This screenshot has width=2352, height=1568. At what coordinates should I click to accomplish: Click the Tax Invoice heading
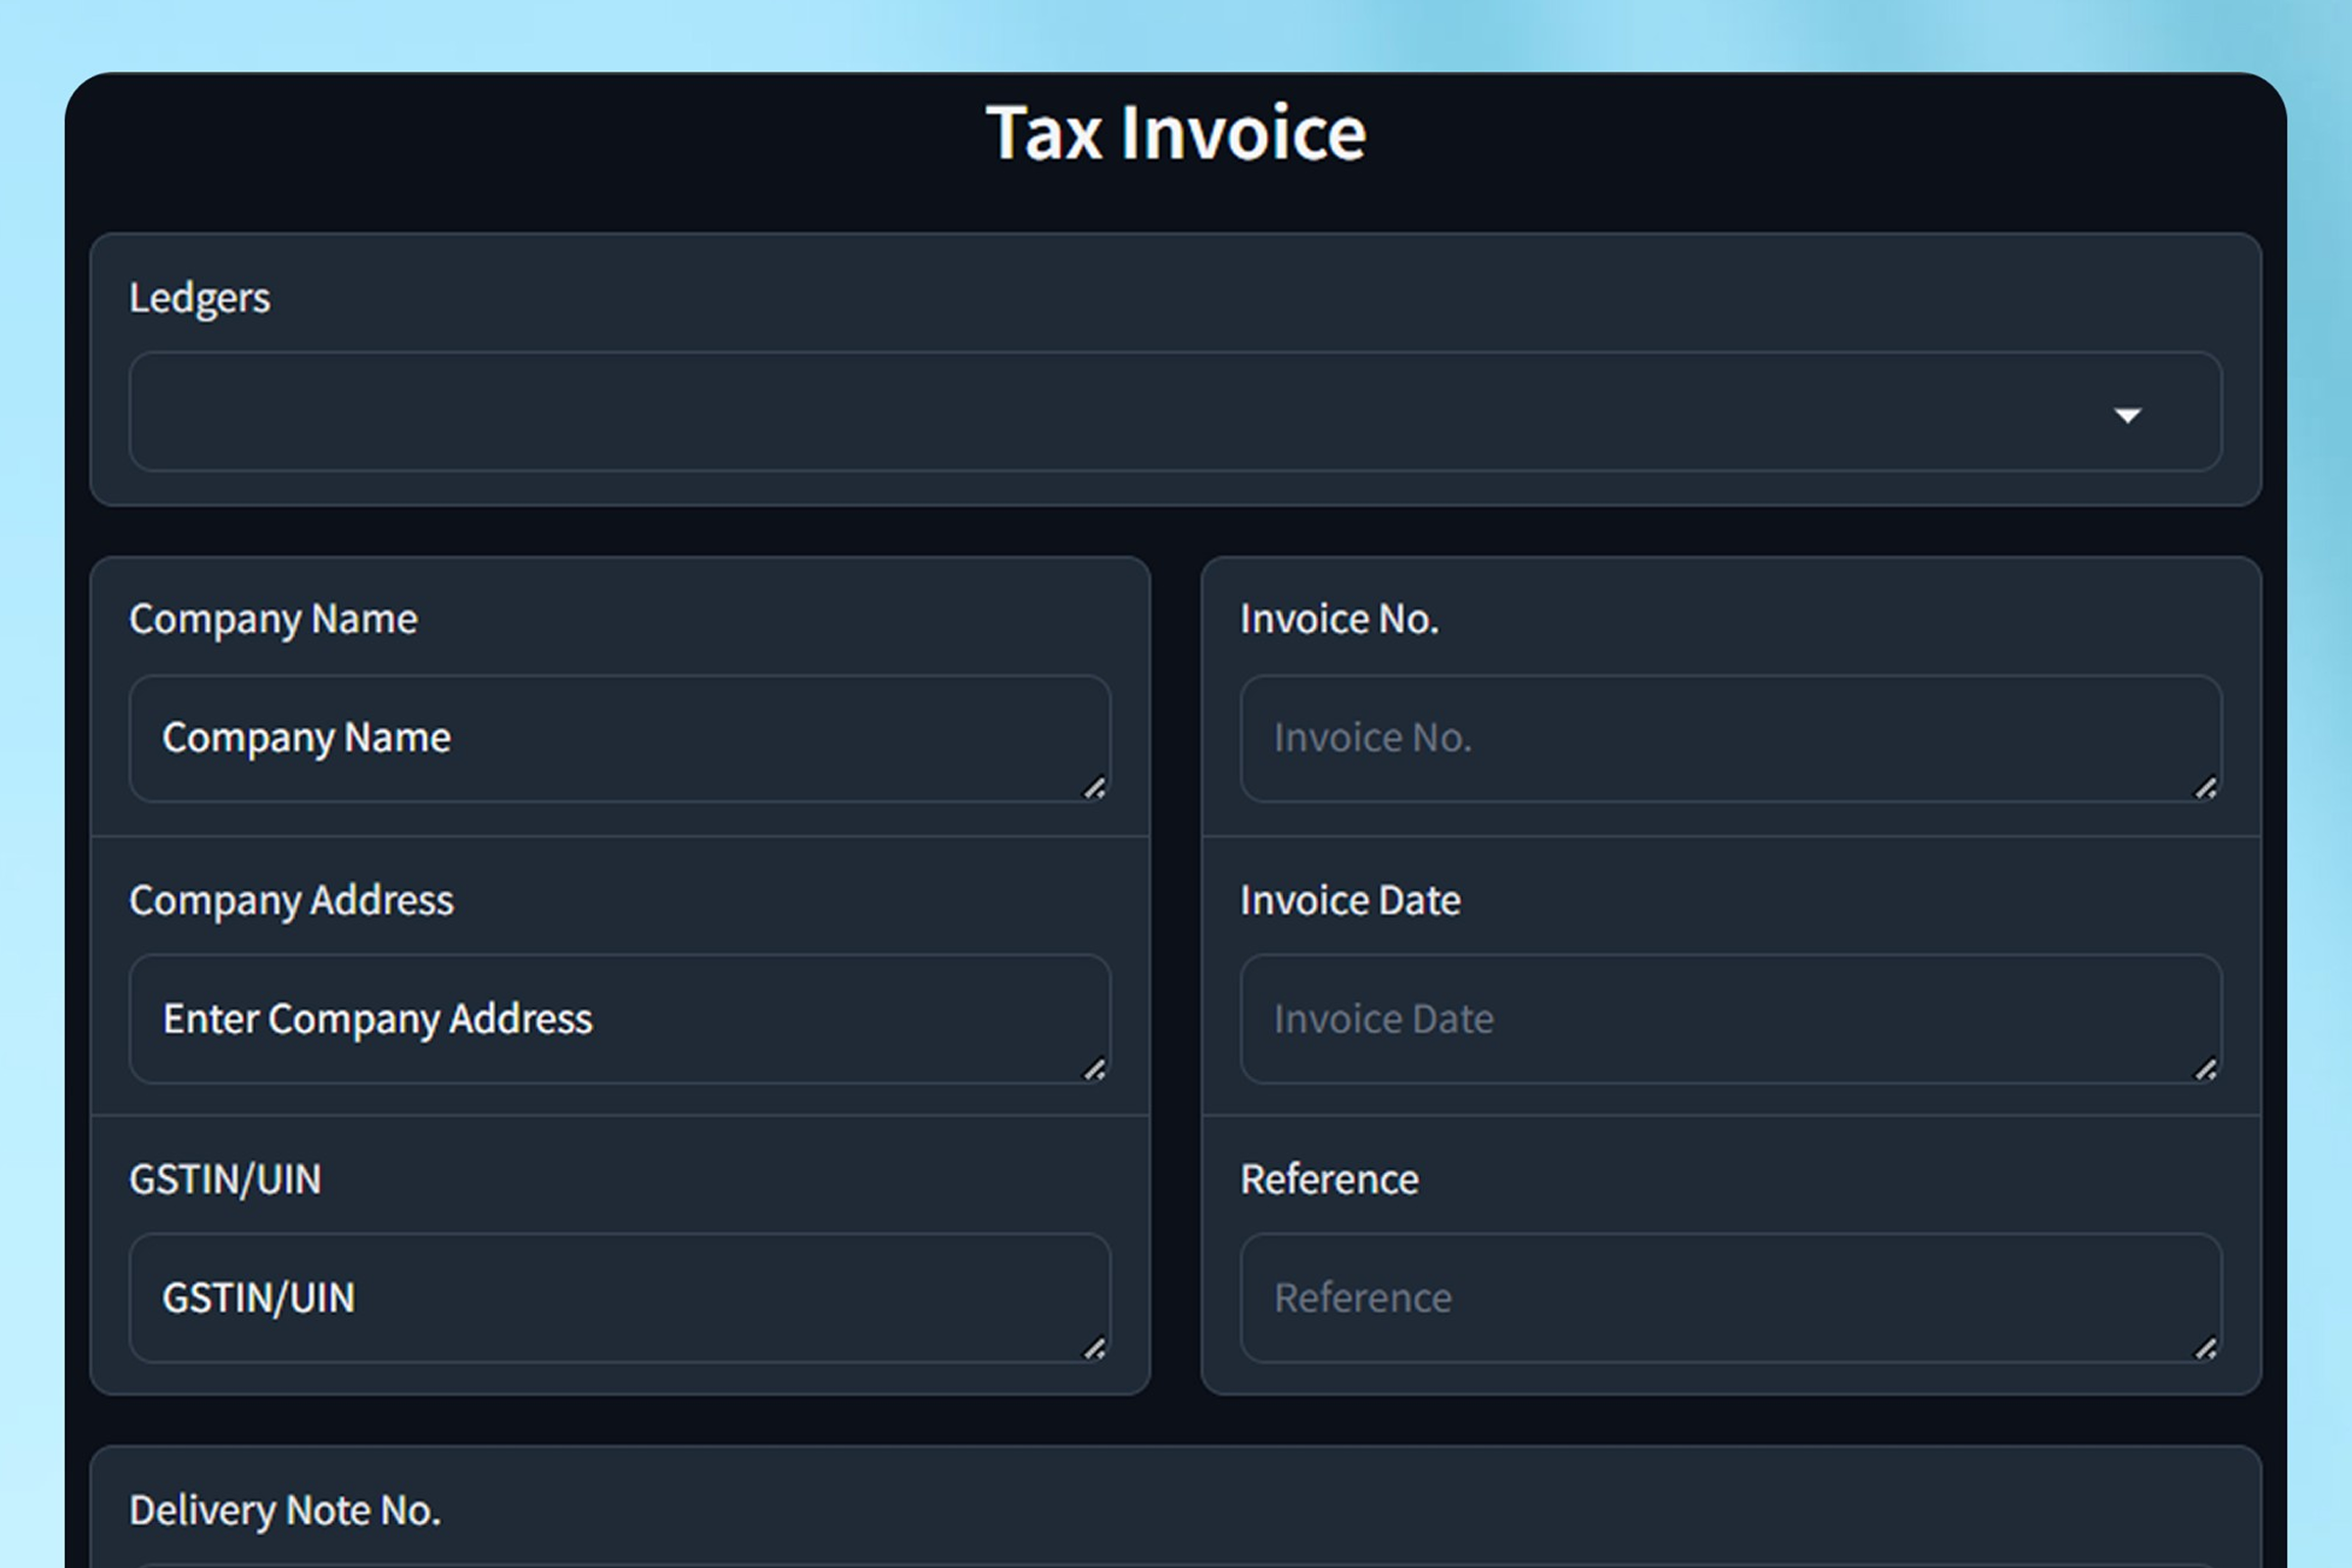[1176, 131]
